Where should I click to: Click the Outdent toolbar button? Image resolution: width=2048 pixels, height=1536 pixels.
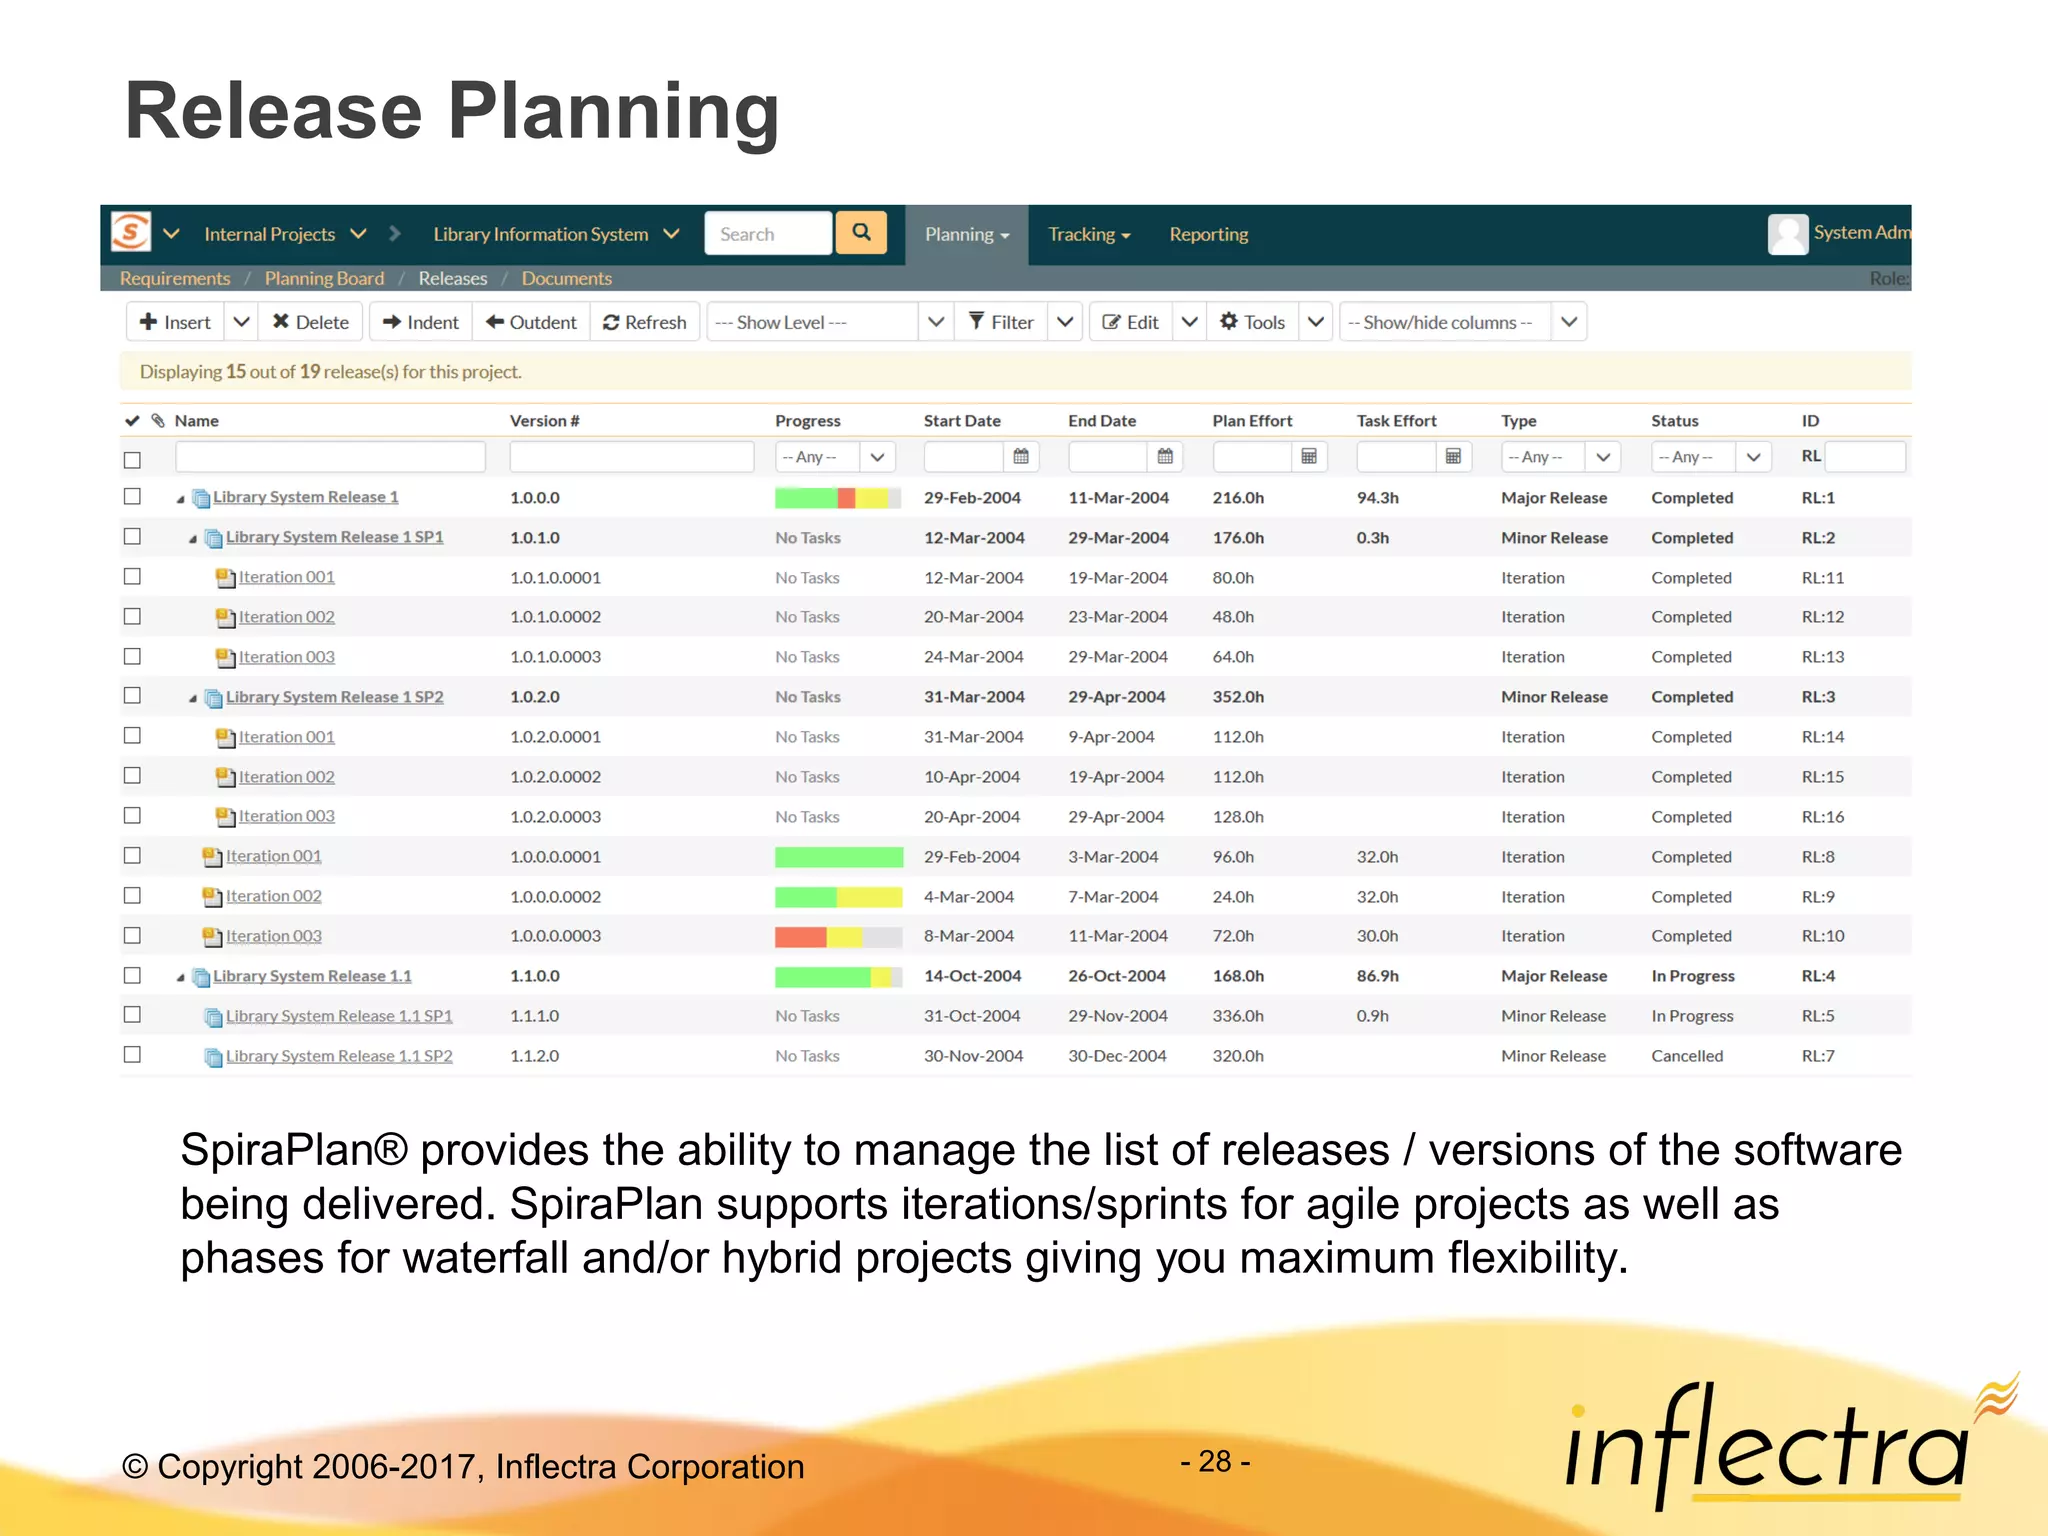[531, 322]
